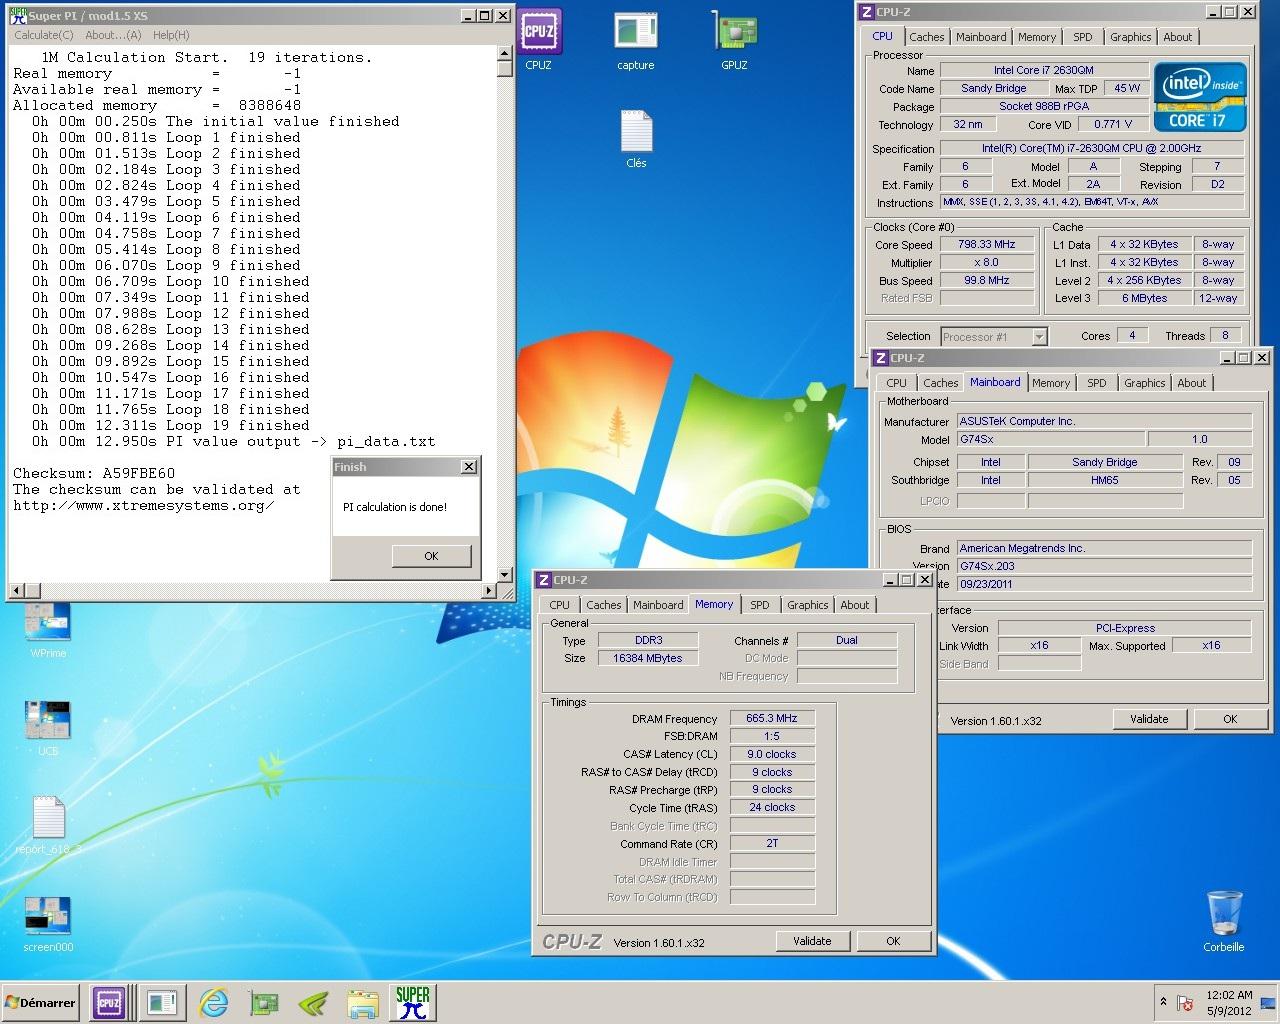Open Windows Explorer from taskbar
The width and height of the screenshot is (1280, 1024).
coord(362,1003)
